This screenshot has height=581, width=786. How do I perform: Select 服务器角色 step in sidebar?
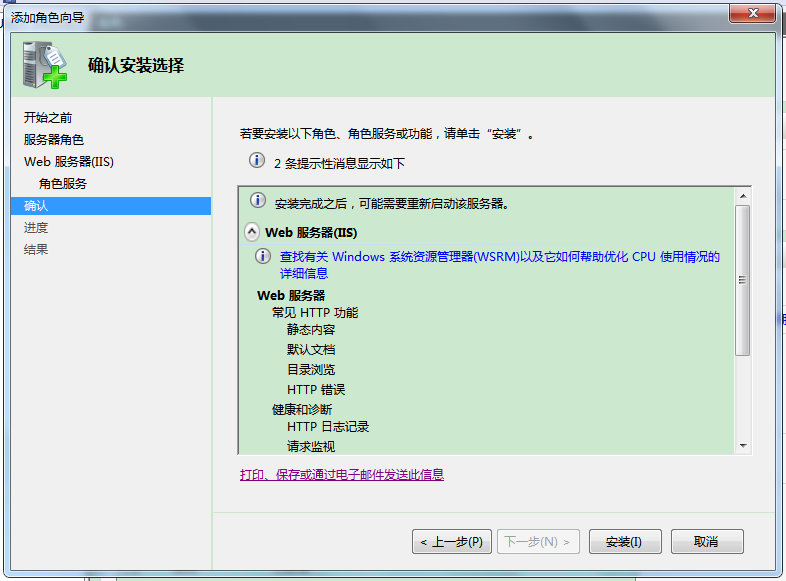click(54, 140)
